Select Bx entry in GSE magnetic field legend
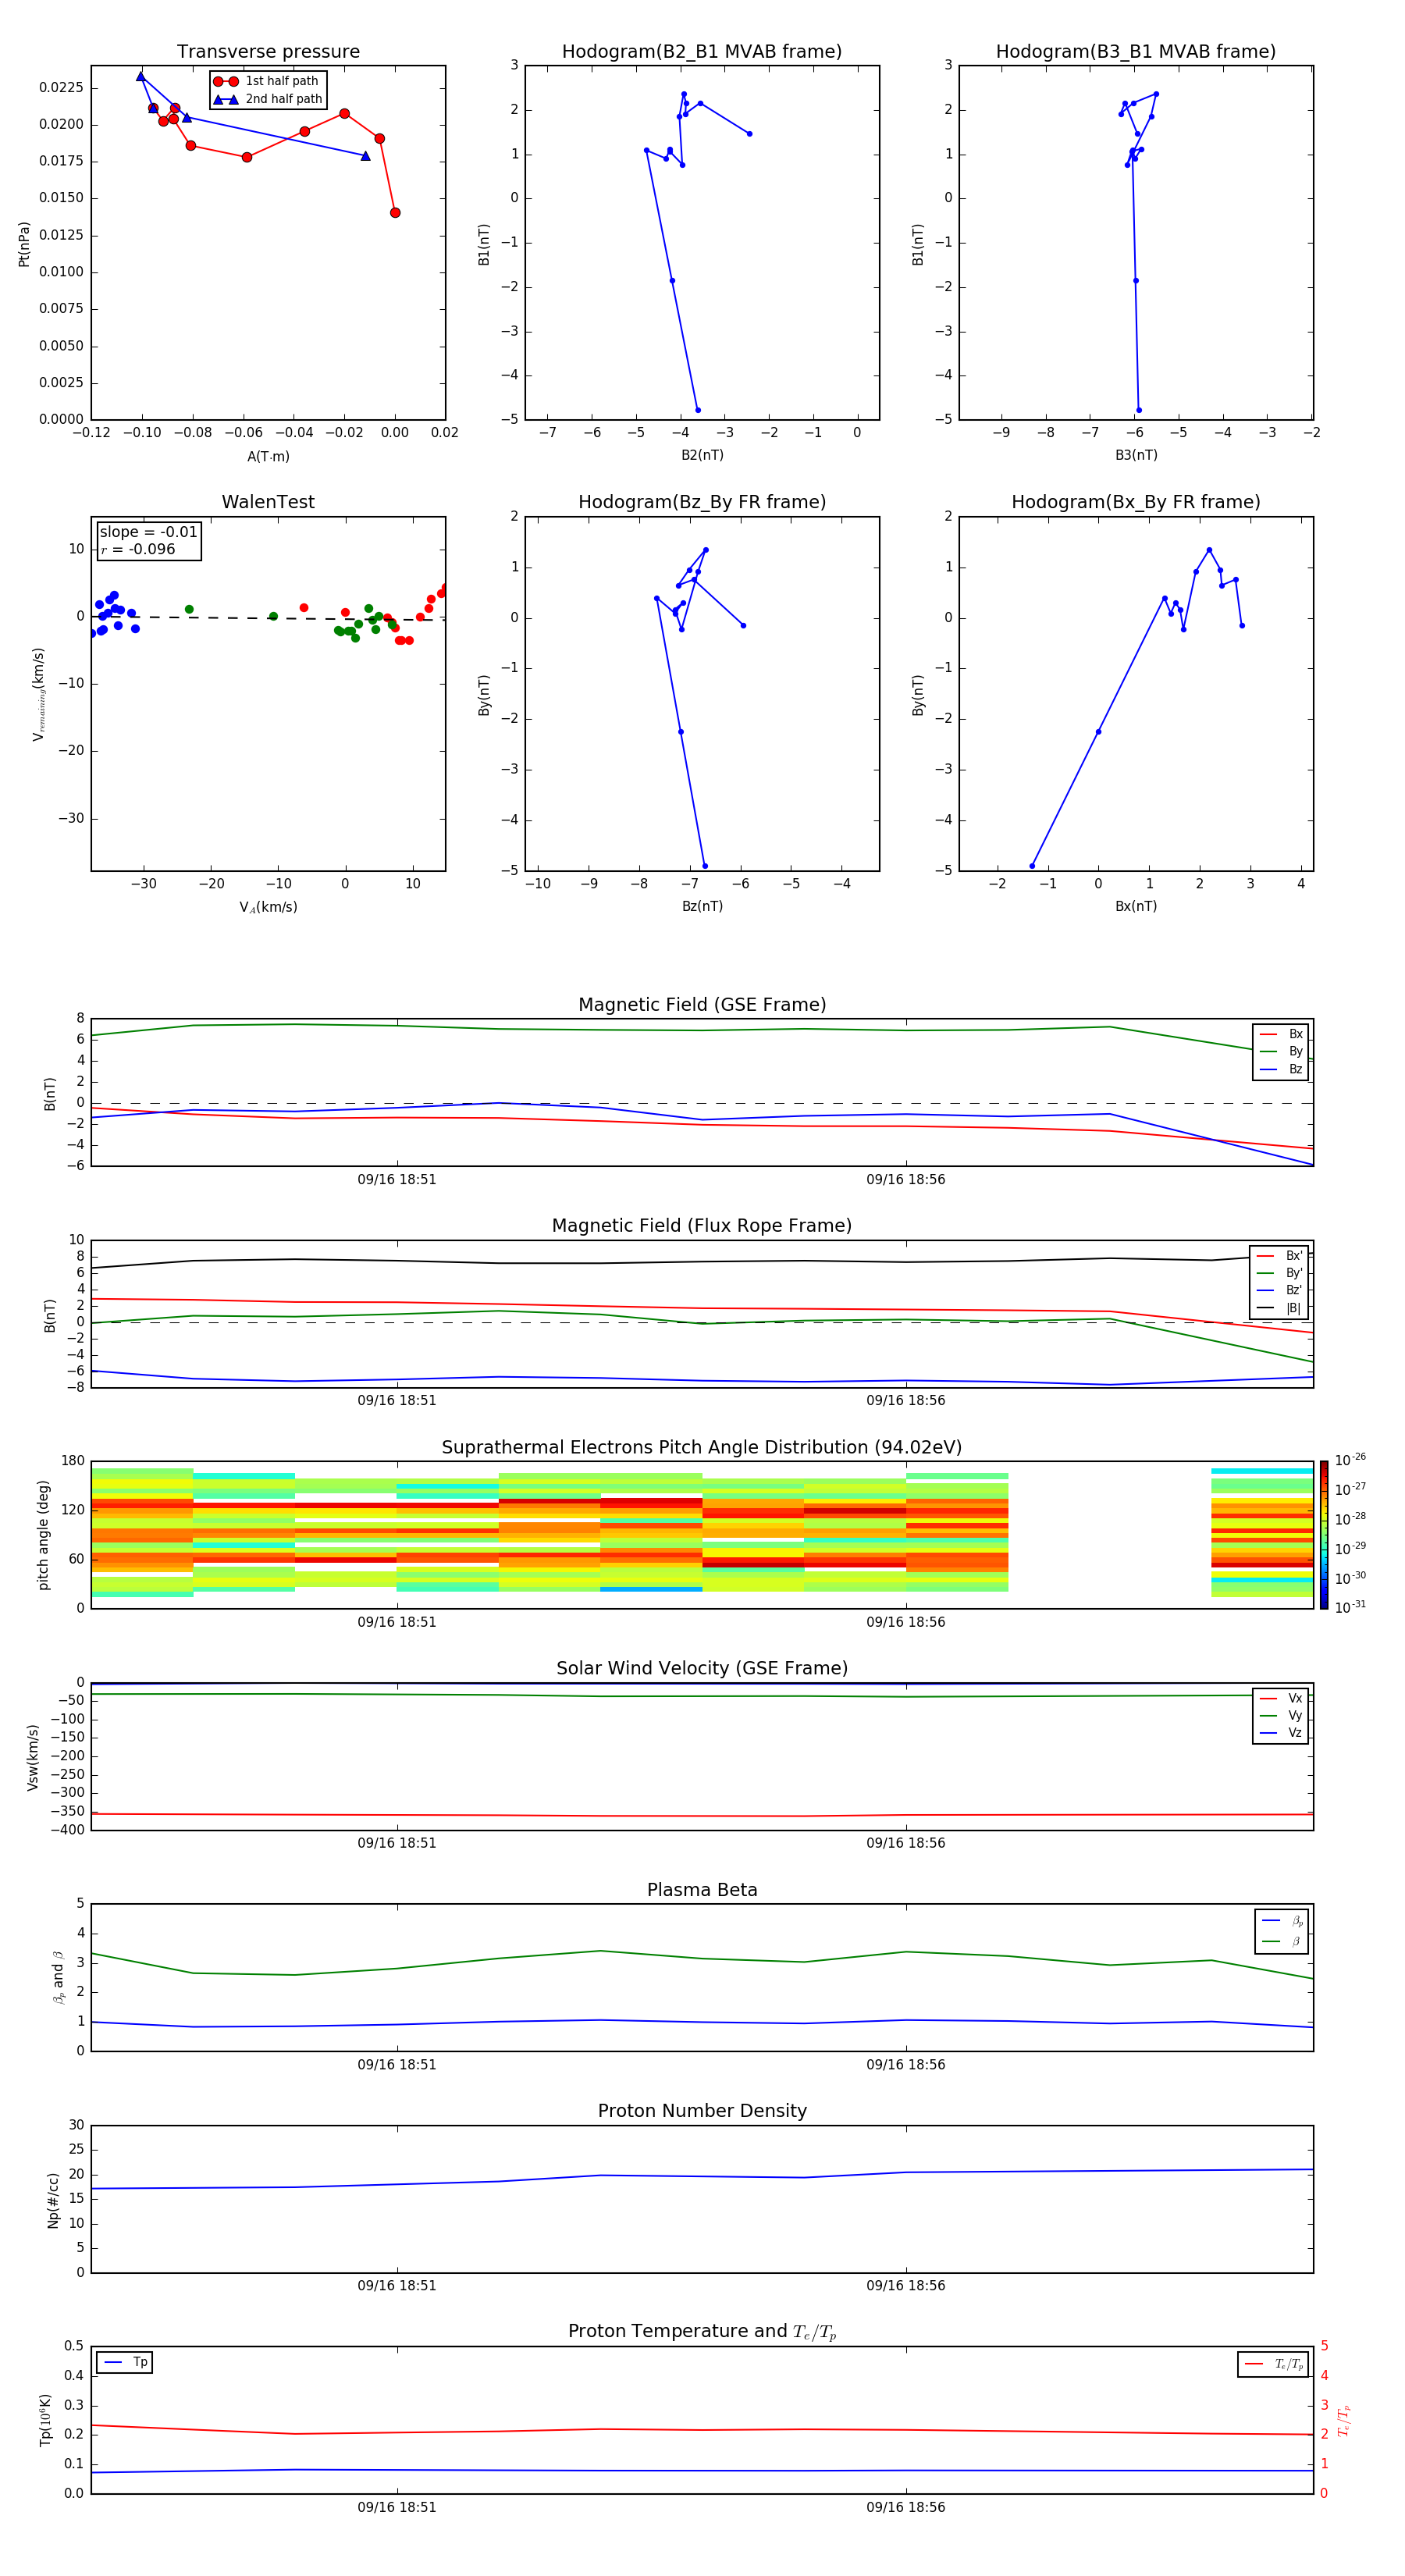The width and height of the screenshot is (1405, 2576). point(1281,1034)
